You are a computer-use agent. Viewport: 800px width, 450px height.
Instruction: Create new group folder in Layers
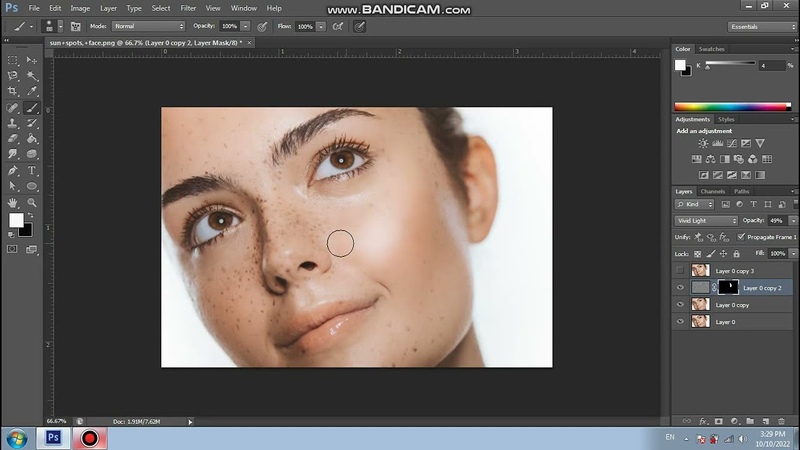pos(749,421)
